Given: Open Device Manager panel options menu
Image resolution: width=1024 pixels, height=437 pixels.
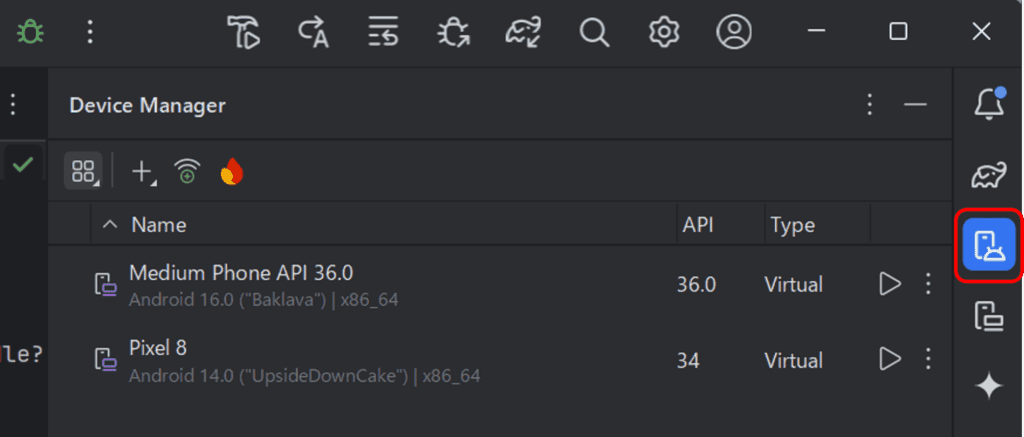Looking at the screenshot, I should point(869,105).
